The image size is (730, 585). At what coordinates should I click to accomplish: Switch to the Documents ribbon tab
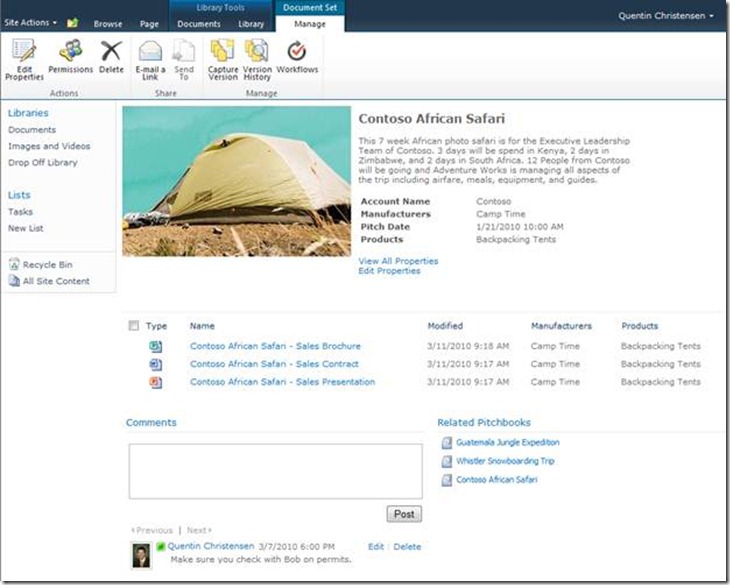click(x=199, y=24)
